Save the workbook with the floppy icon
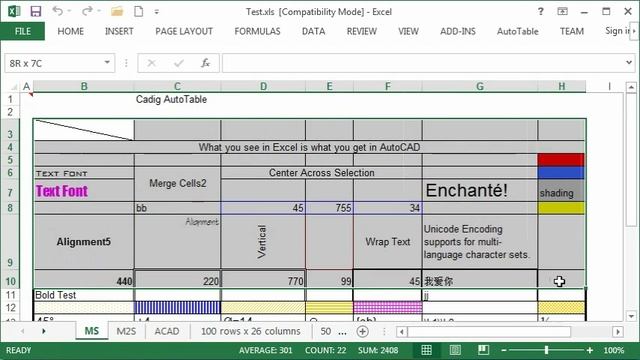The image size is (640, 360). [36, 11]
